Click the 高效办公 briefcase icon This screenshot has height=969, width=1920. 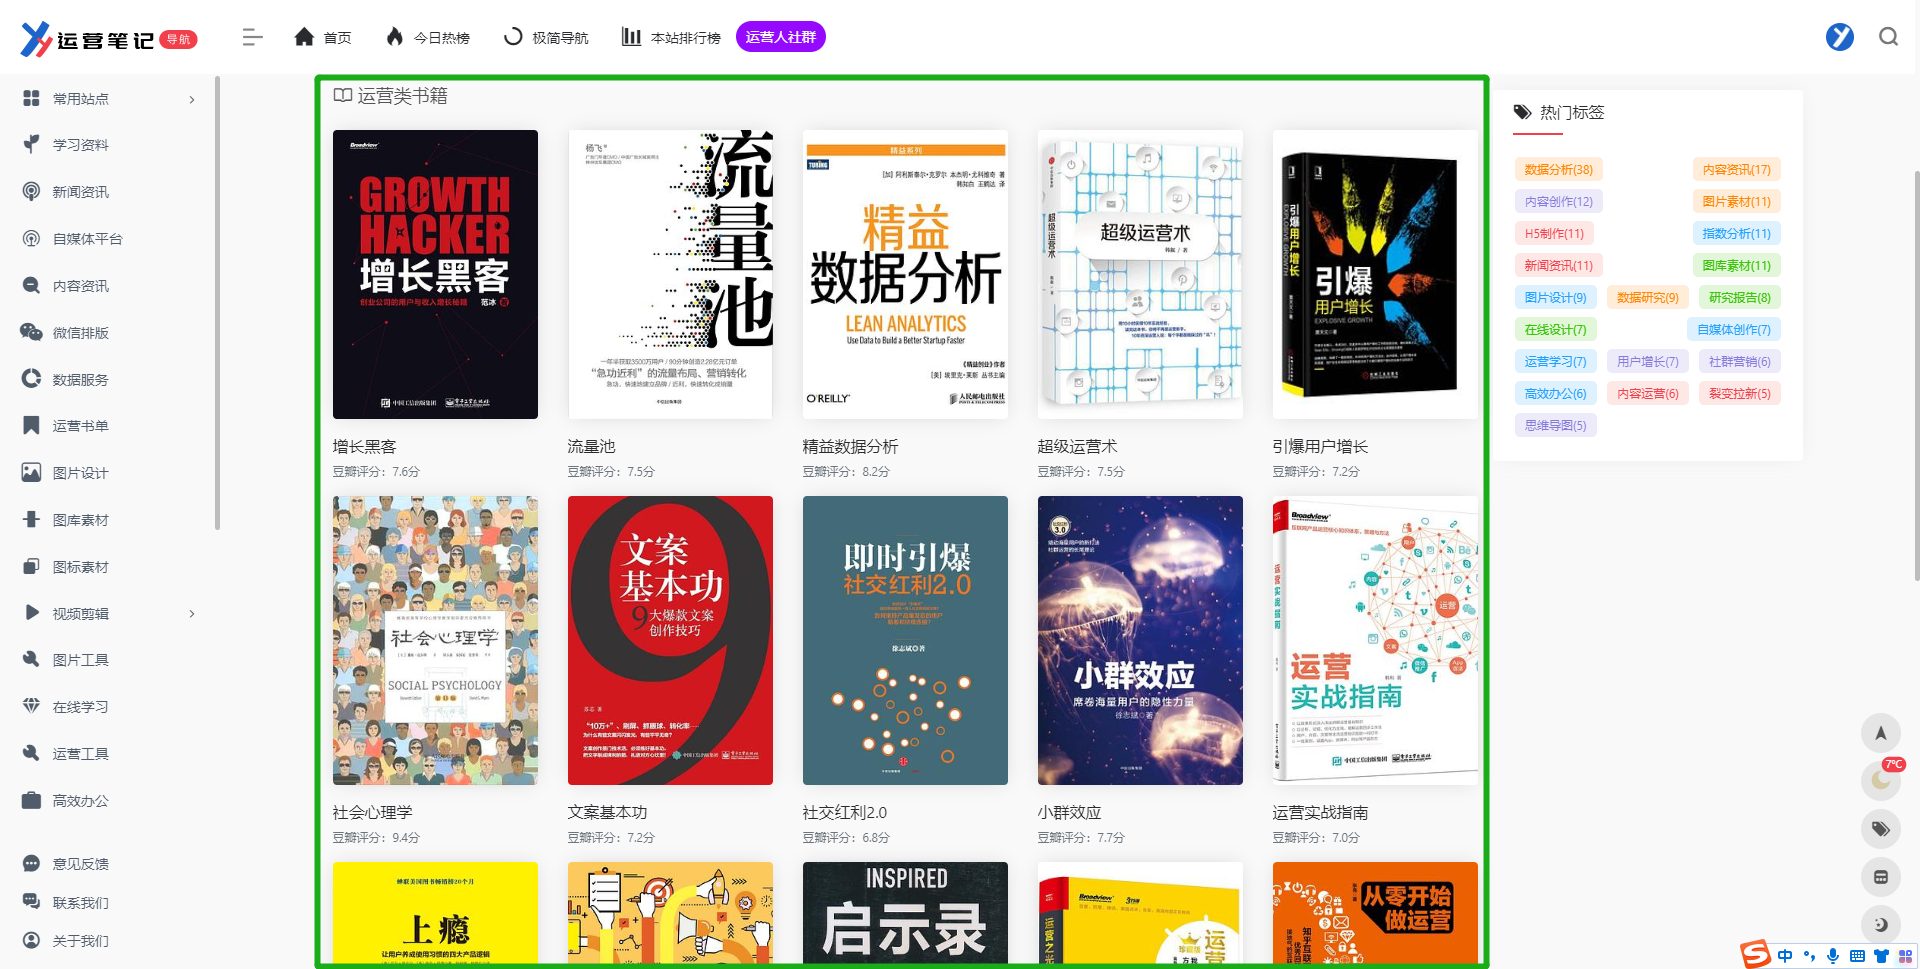pyautogui.click(x=31, y=800)
